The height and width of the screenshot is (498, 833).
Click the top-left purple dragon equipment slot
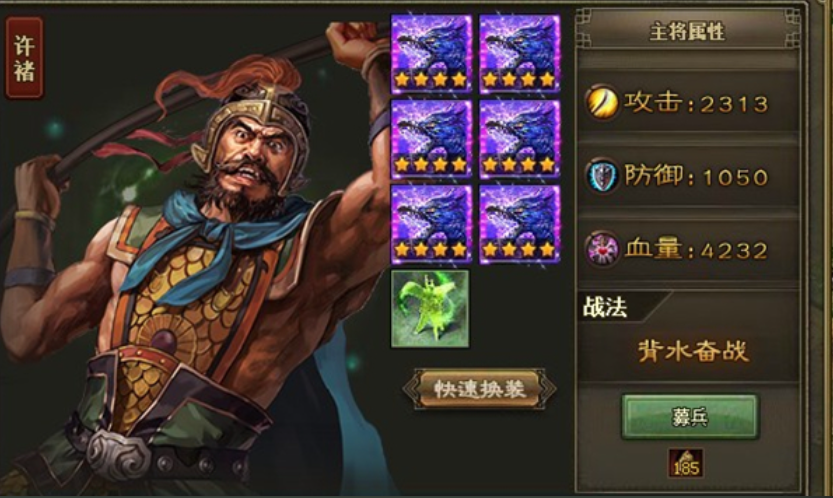[431, 53]
